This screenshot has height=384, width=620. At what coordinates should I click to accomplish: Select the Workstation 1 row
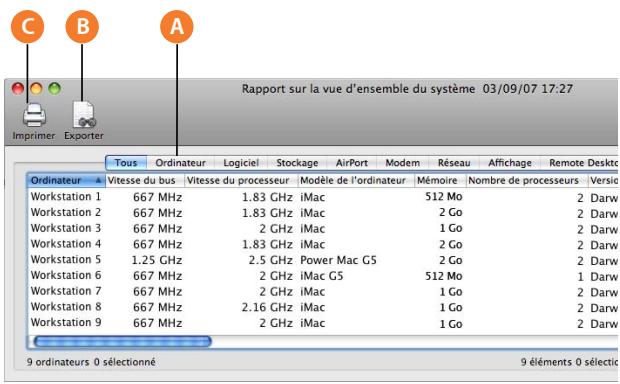323,197
